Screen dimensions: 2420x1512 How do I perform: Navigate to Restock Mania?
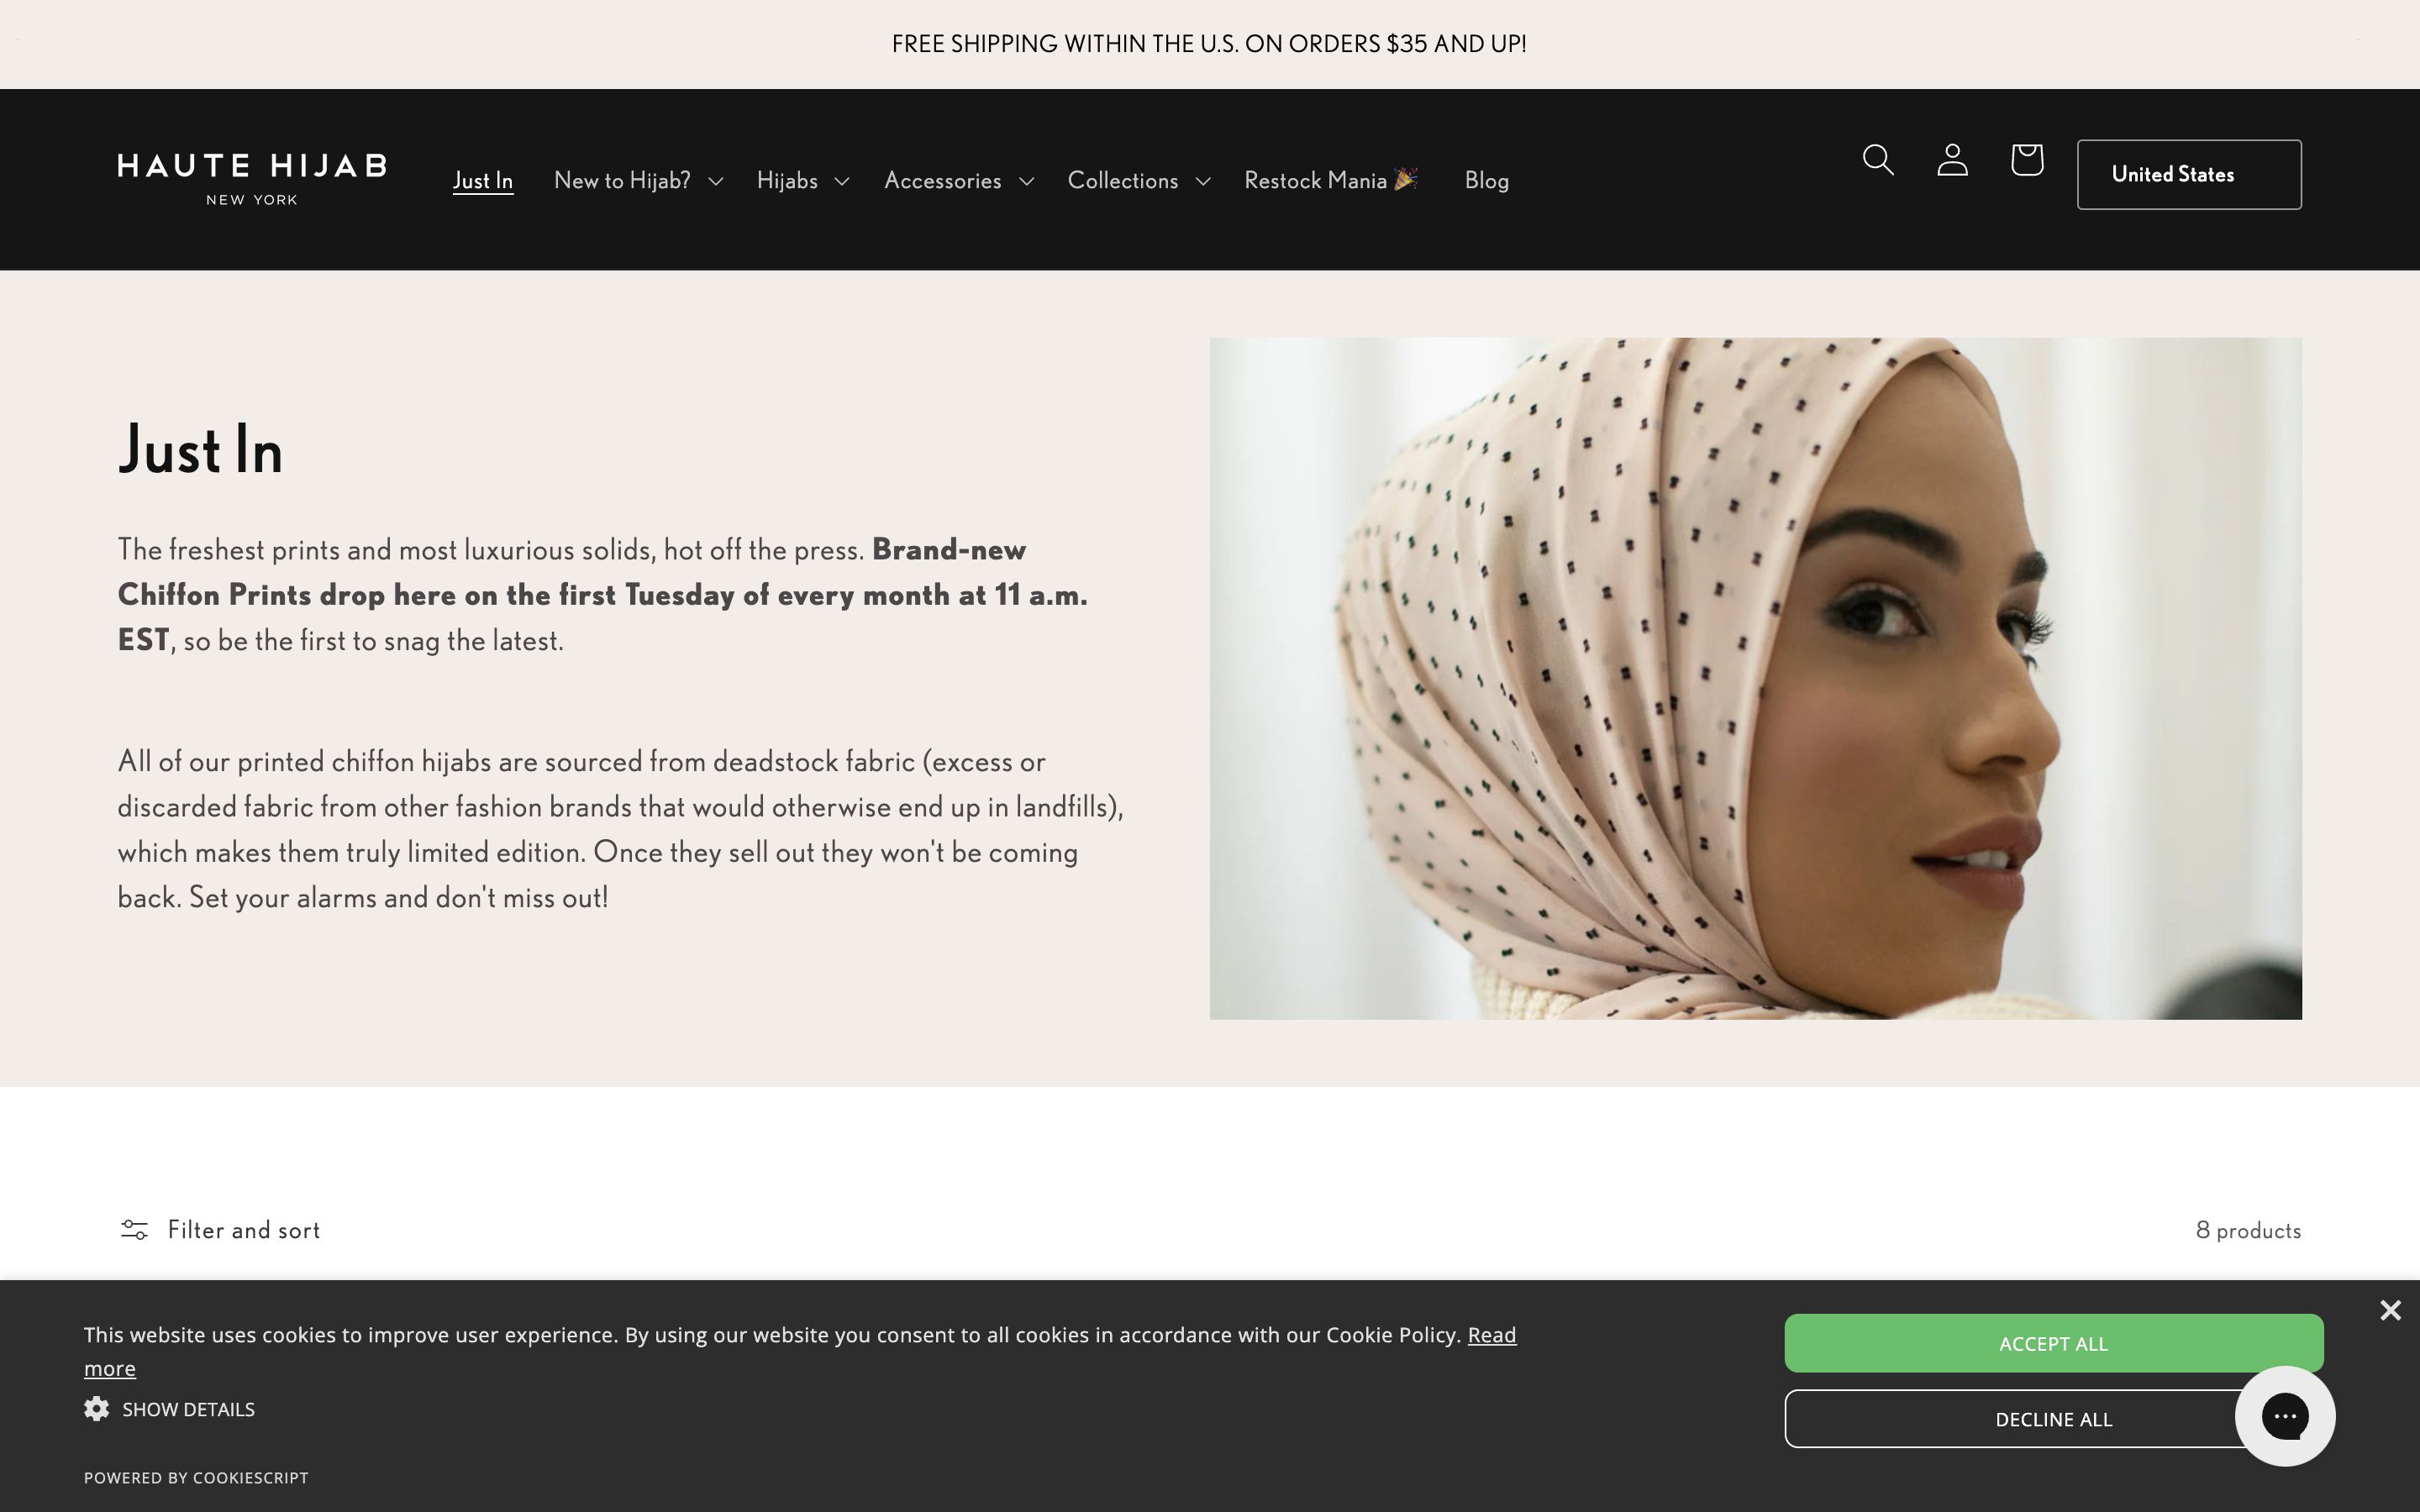point(1330,180)
